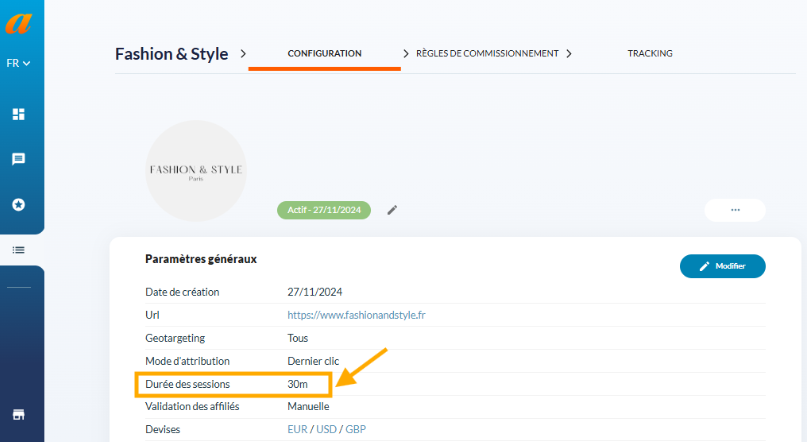Select the creation date value 27/11/2024
The height and width of the screenshot is (442, 807).
pos(314,292)
